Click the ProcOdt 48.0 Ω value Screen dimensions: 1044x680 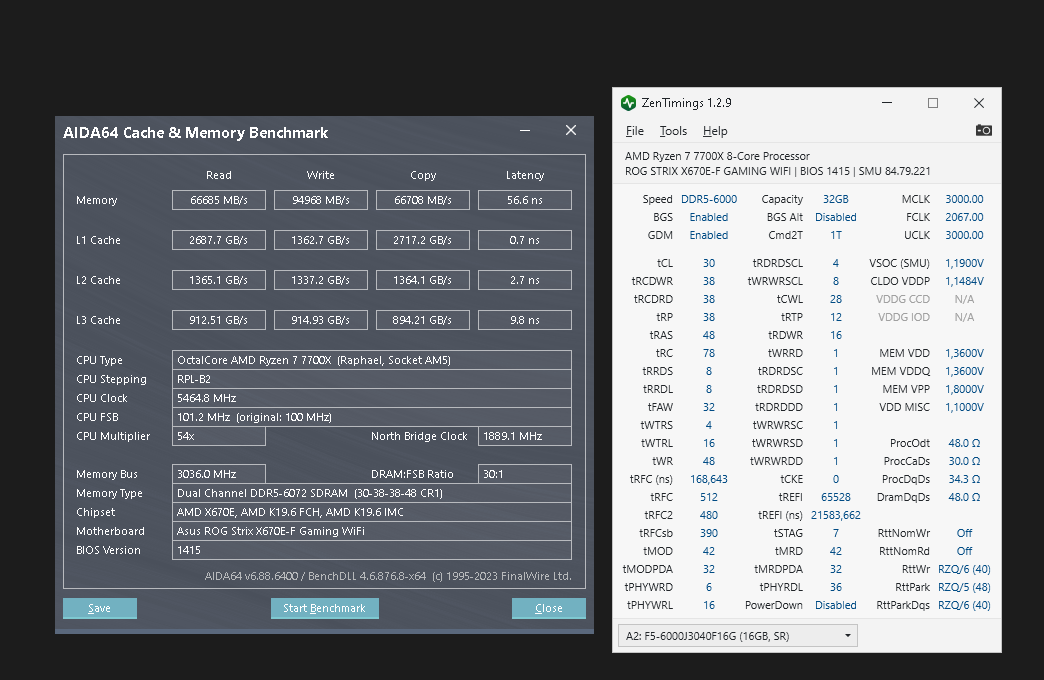click(x=964, y=443)
